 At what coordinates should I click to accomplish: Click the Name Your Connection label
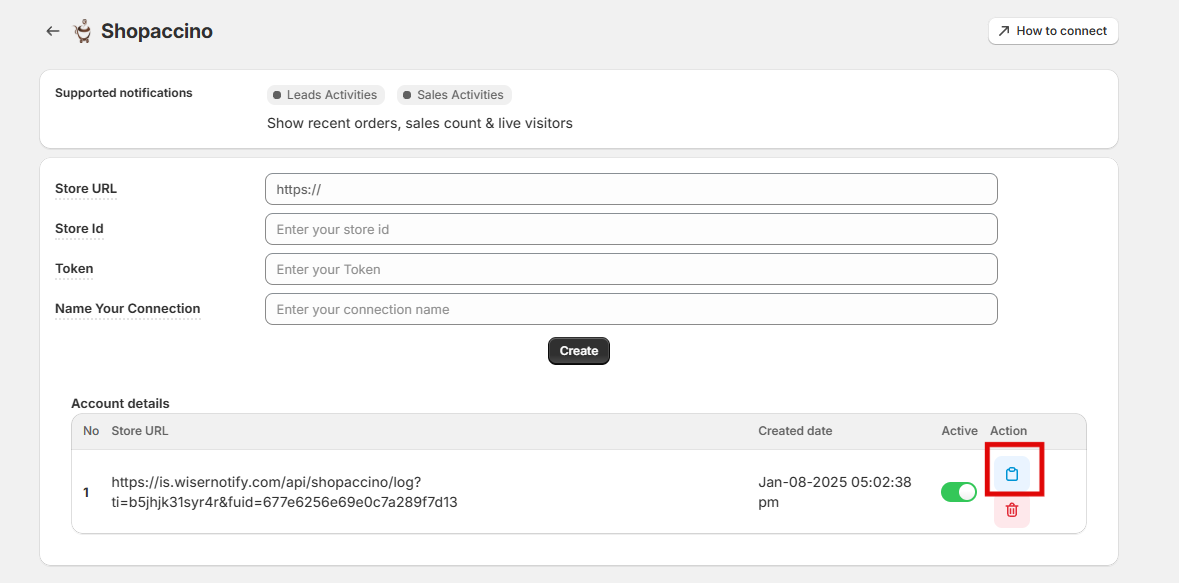pos(128,308)
